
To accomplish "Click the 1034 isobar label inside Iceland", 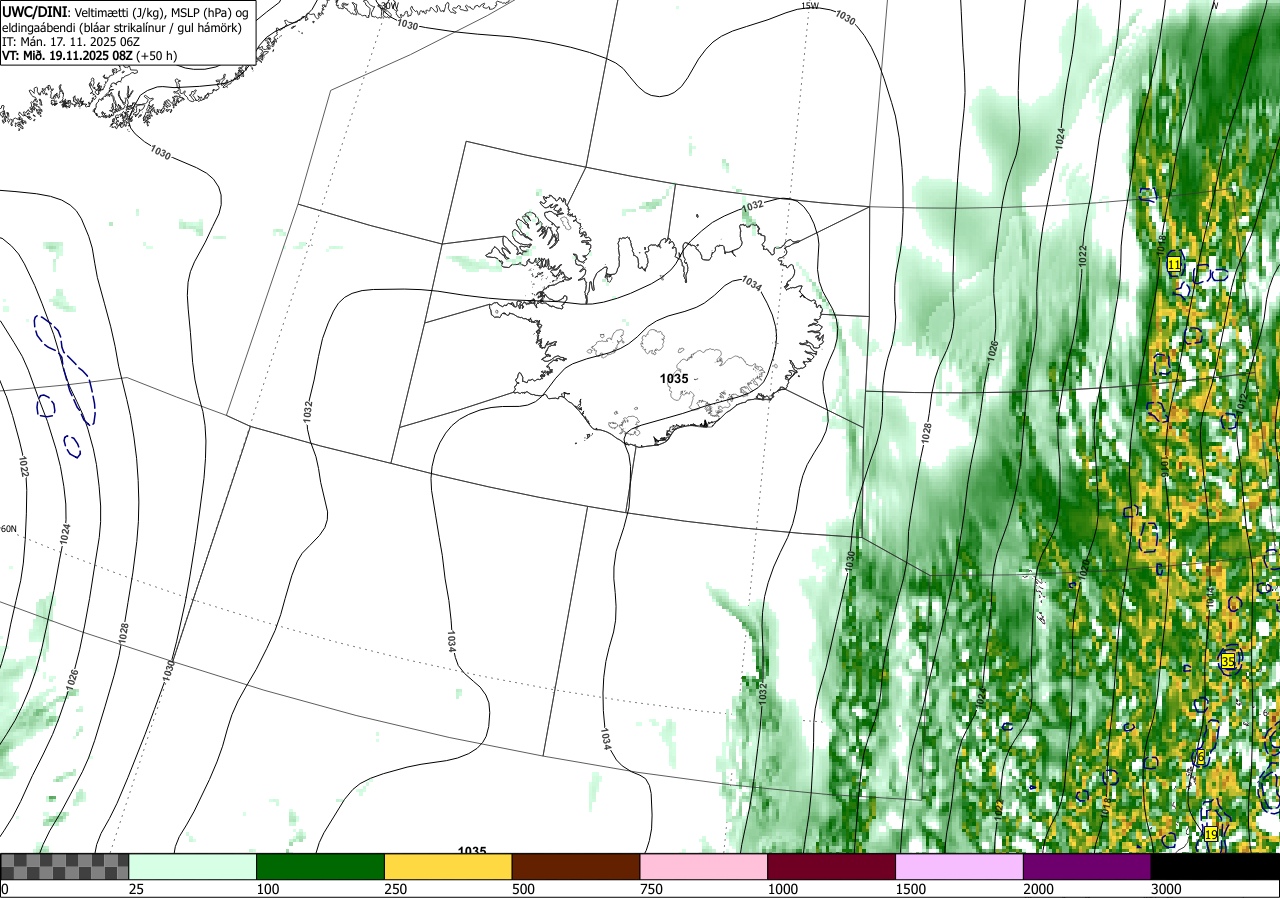I will click(x=751, y=285).
